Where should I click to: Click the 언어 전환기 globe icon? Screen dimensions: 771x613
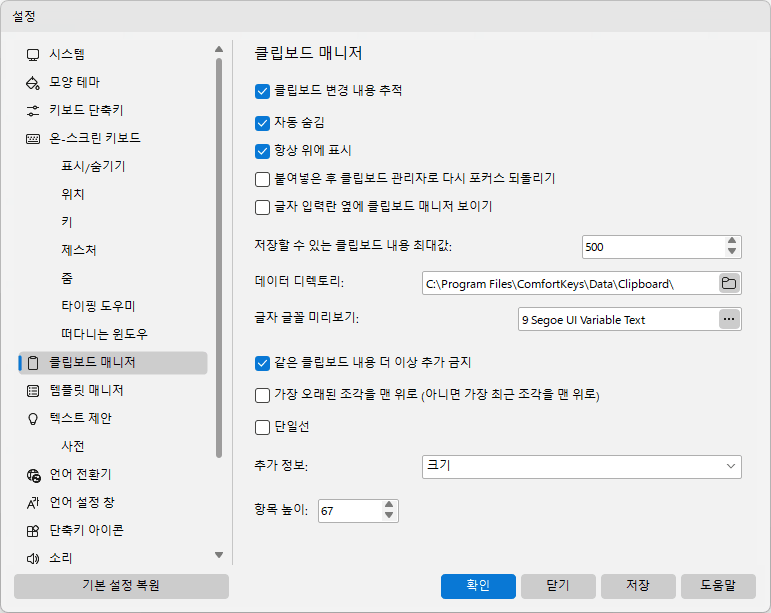[33, 475]
